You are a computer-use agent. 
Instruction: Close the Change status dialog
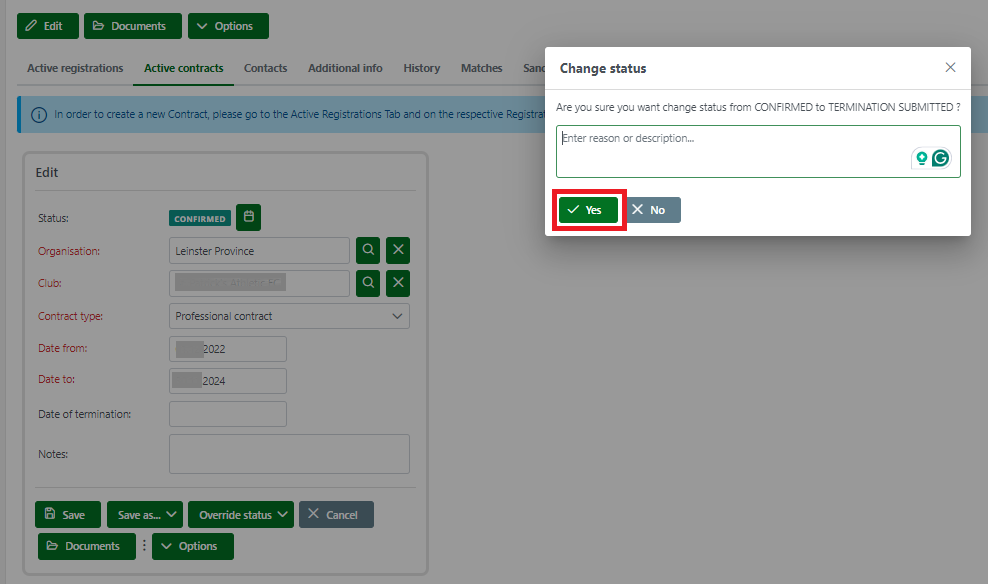pos(950,67)
